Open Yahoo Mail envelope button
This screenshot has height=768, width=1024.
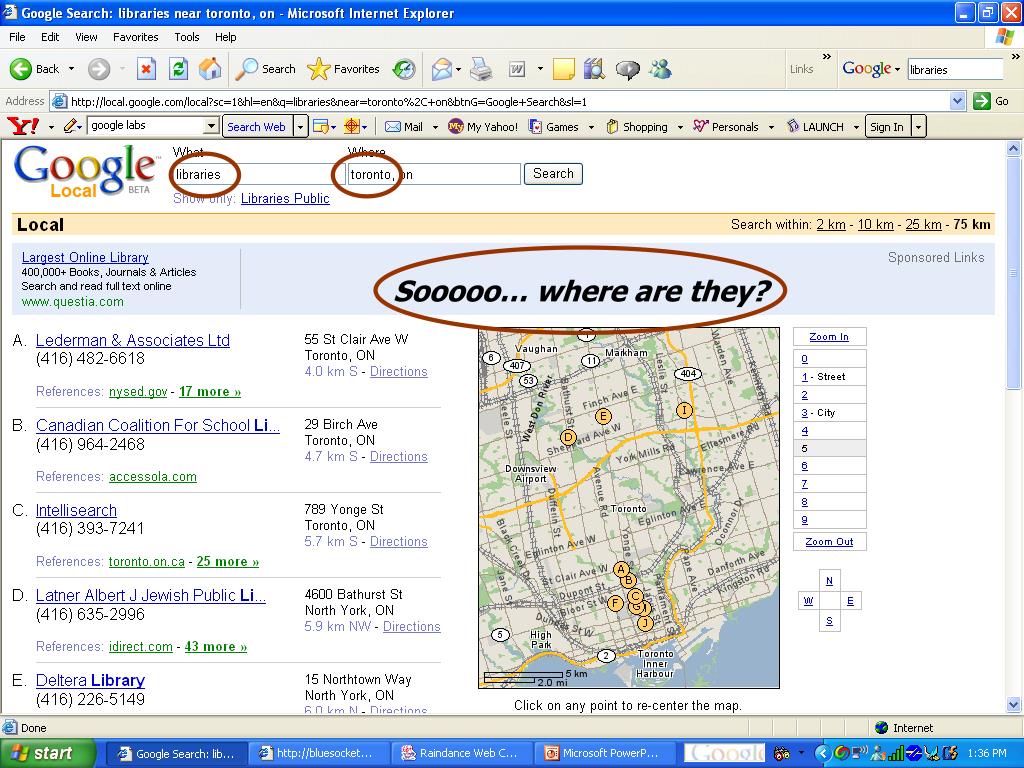point(404,127)
